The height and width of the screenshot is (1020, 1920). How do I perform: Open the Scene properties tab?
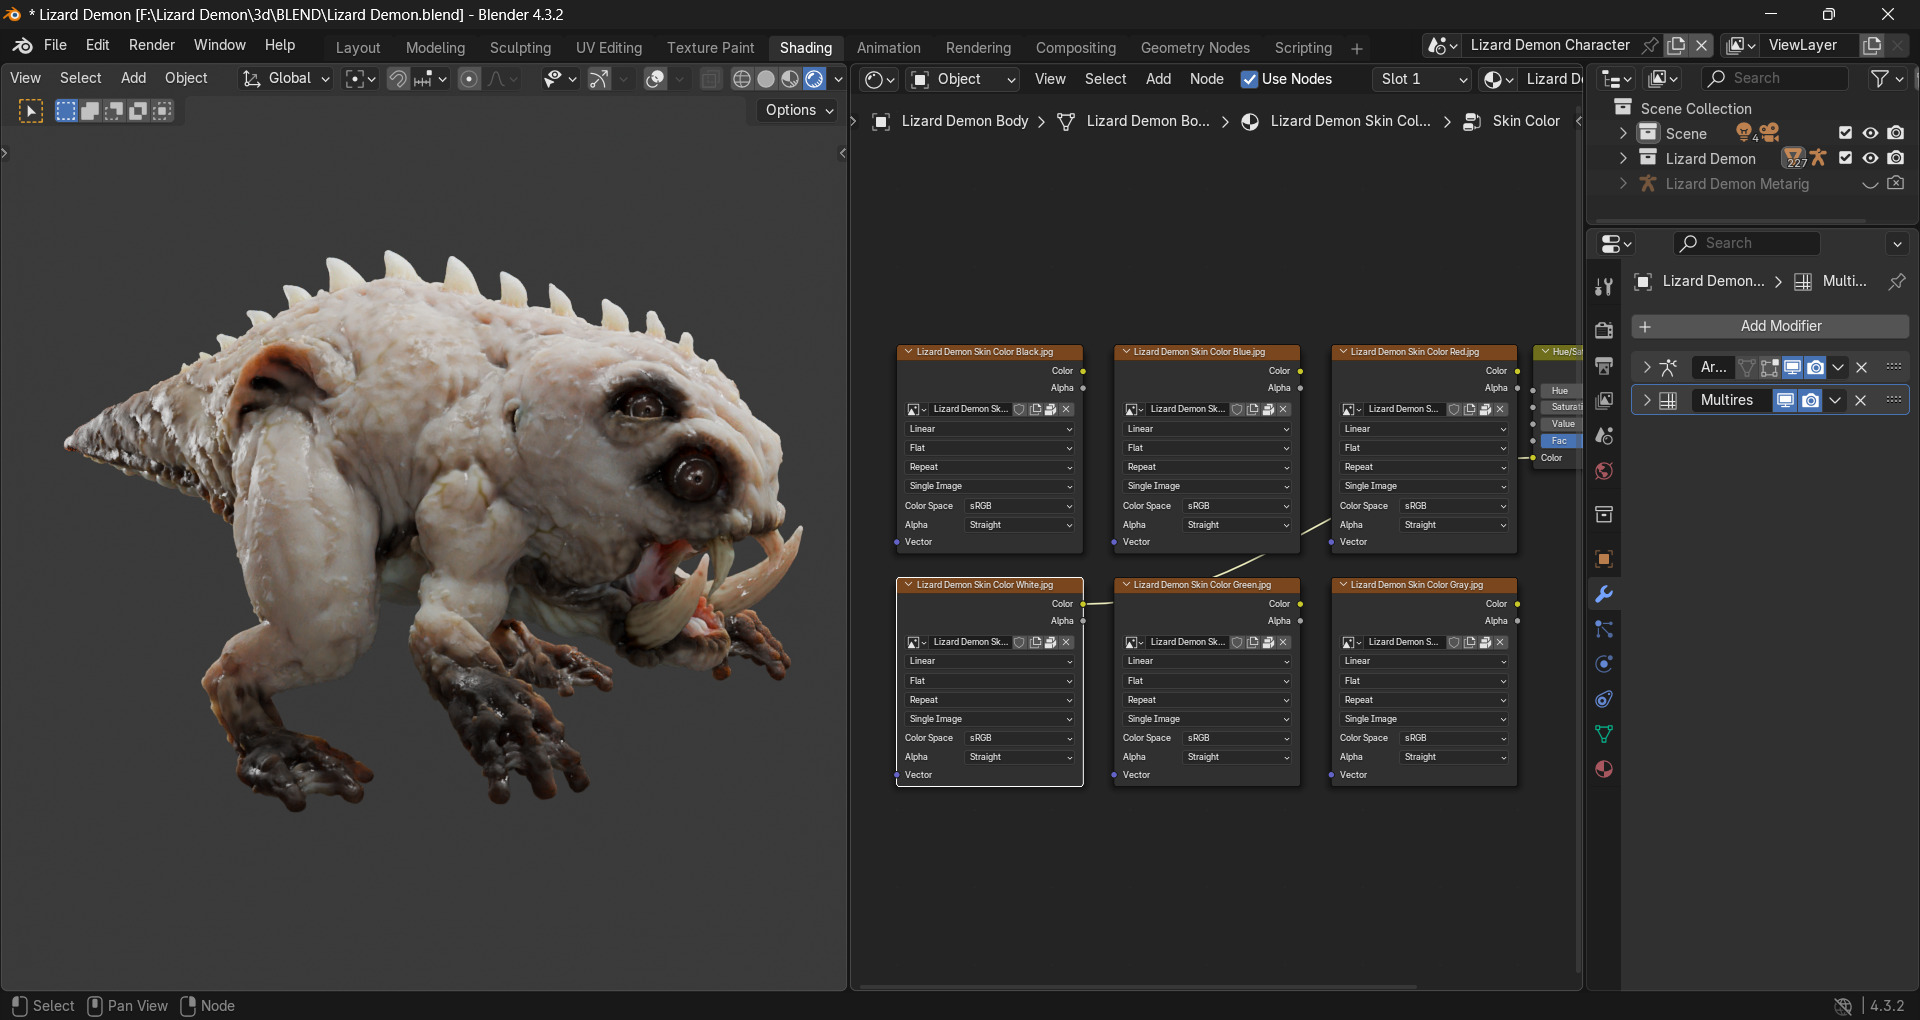tap(1604, 436)
